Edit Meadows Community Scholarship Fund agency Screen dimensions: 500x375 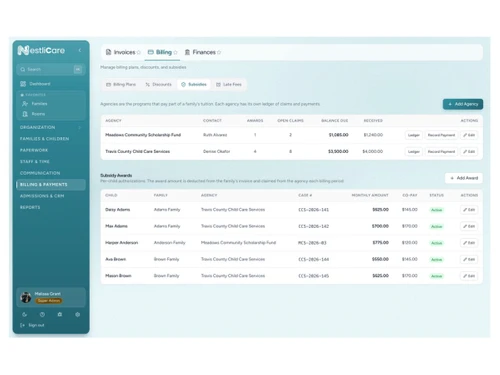tap(469, 135)
